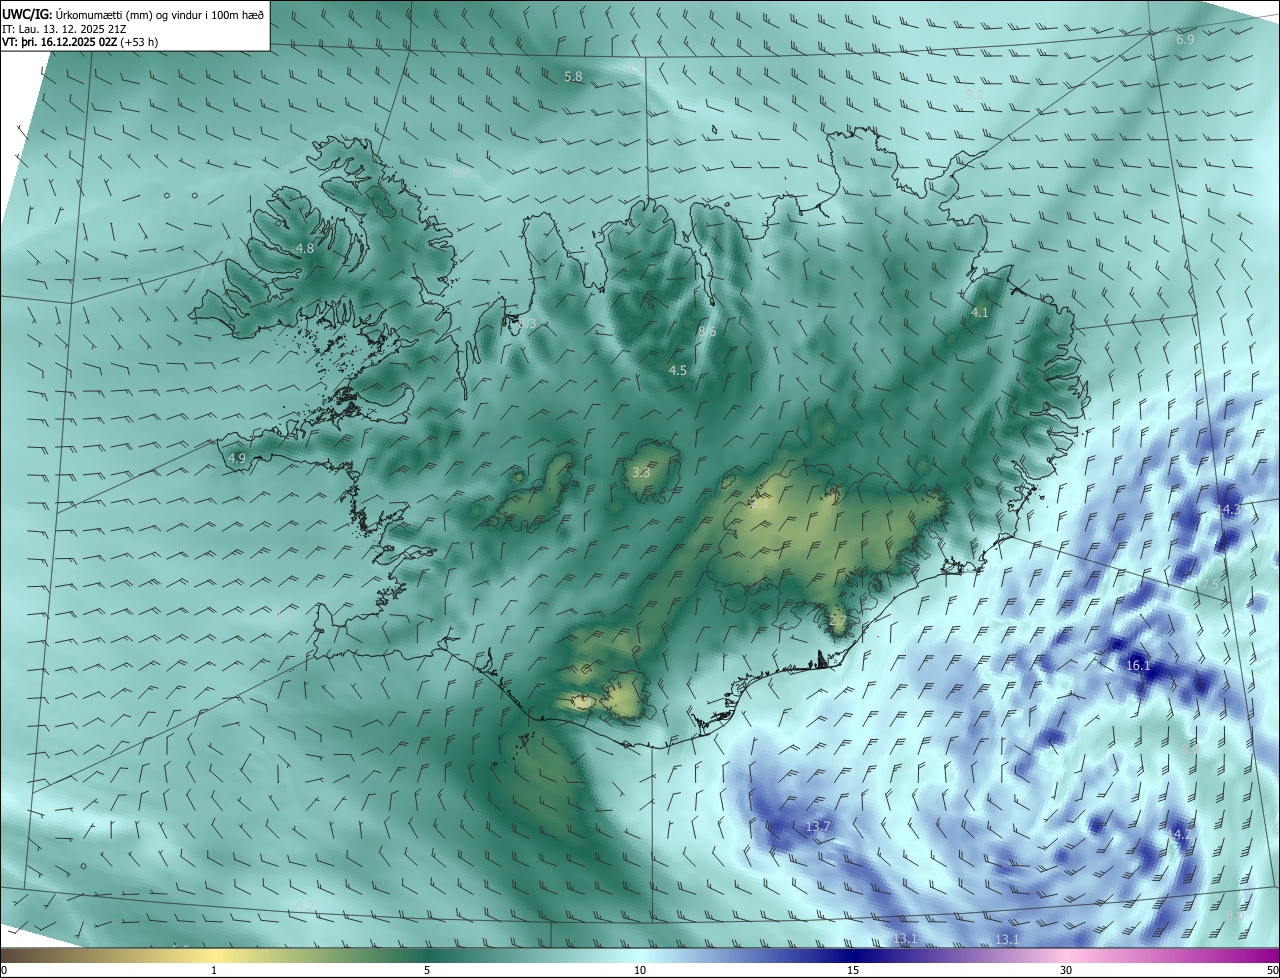This screenshot has height=978, width=1280.
Task: Click the 6.9 value label
Action: click(1185, 39)
